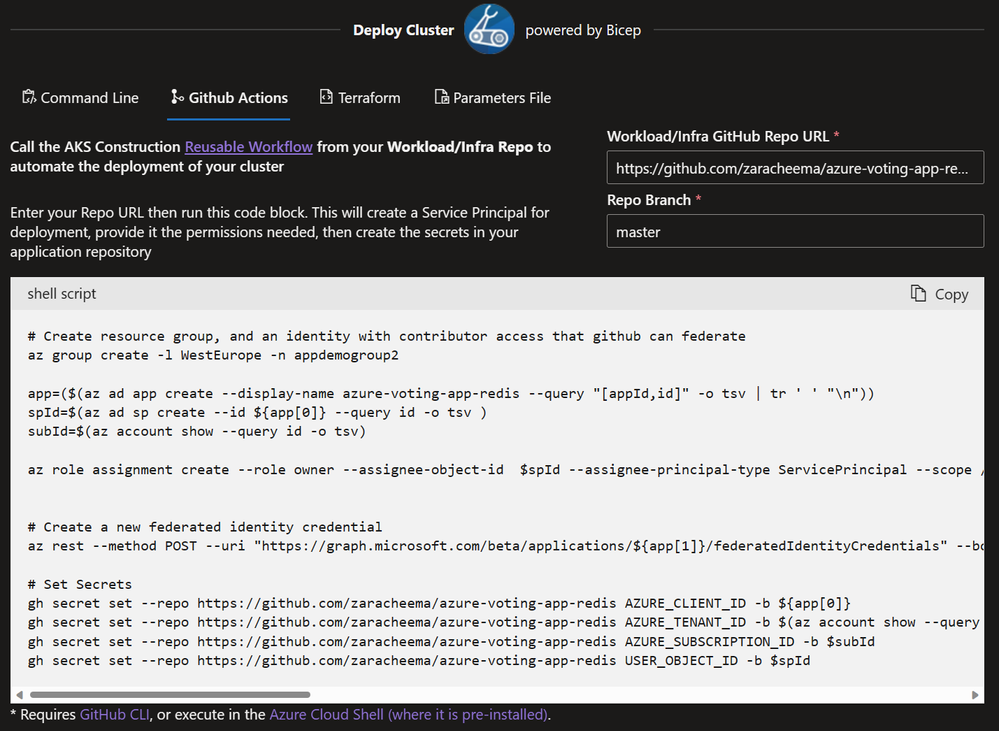Select the Github Actions tab
The height and width of the screenshot is (731, 999).
tap(229, 98)
